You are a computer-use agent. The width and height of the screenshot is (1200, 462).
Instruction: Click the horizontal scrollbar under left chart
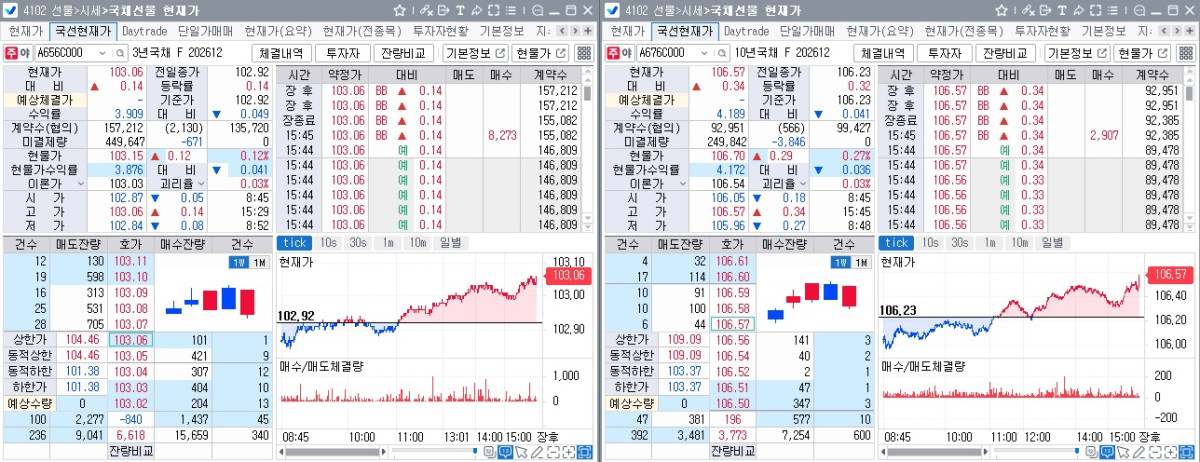[331, 452]
